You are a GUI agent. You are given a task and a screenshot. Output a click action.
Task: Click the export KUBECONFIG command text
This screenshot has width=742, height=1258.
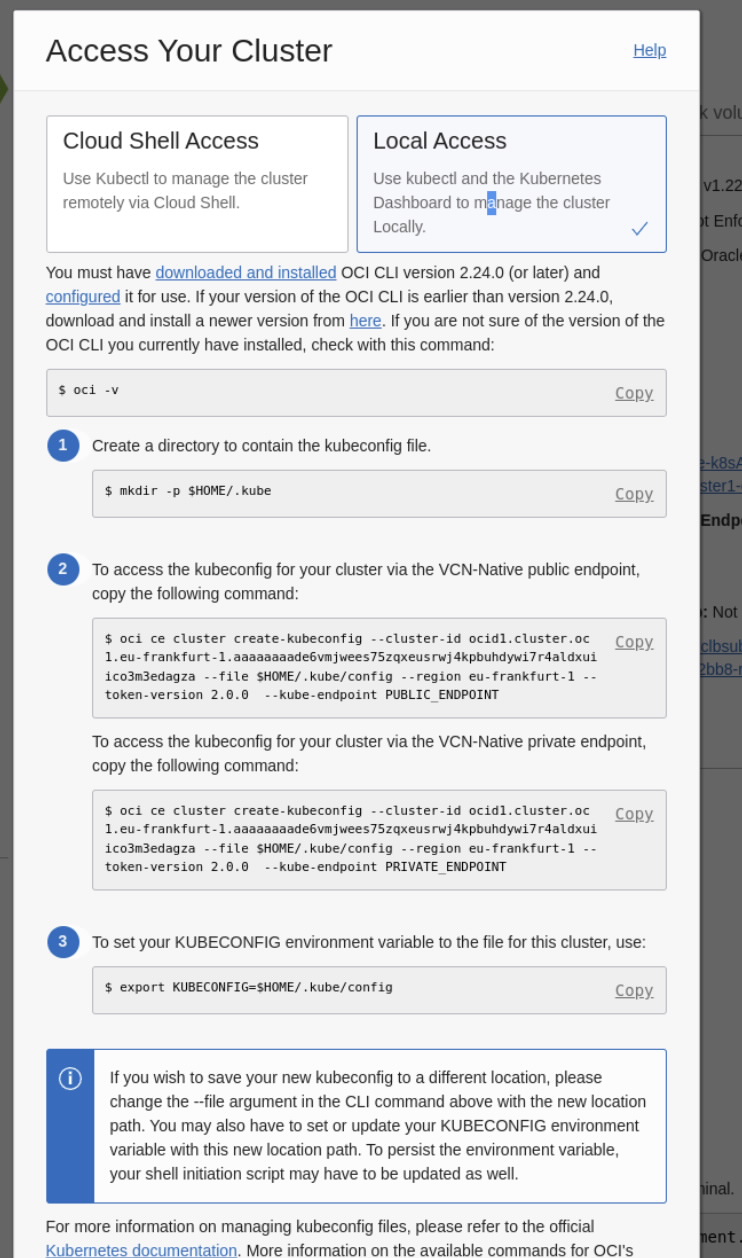click(249, 987)
